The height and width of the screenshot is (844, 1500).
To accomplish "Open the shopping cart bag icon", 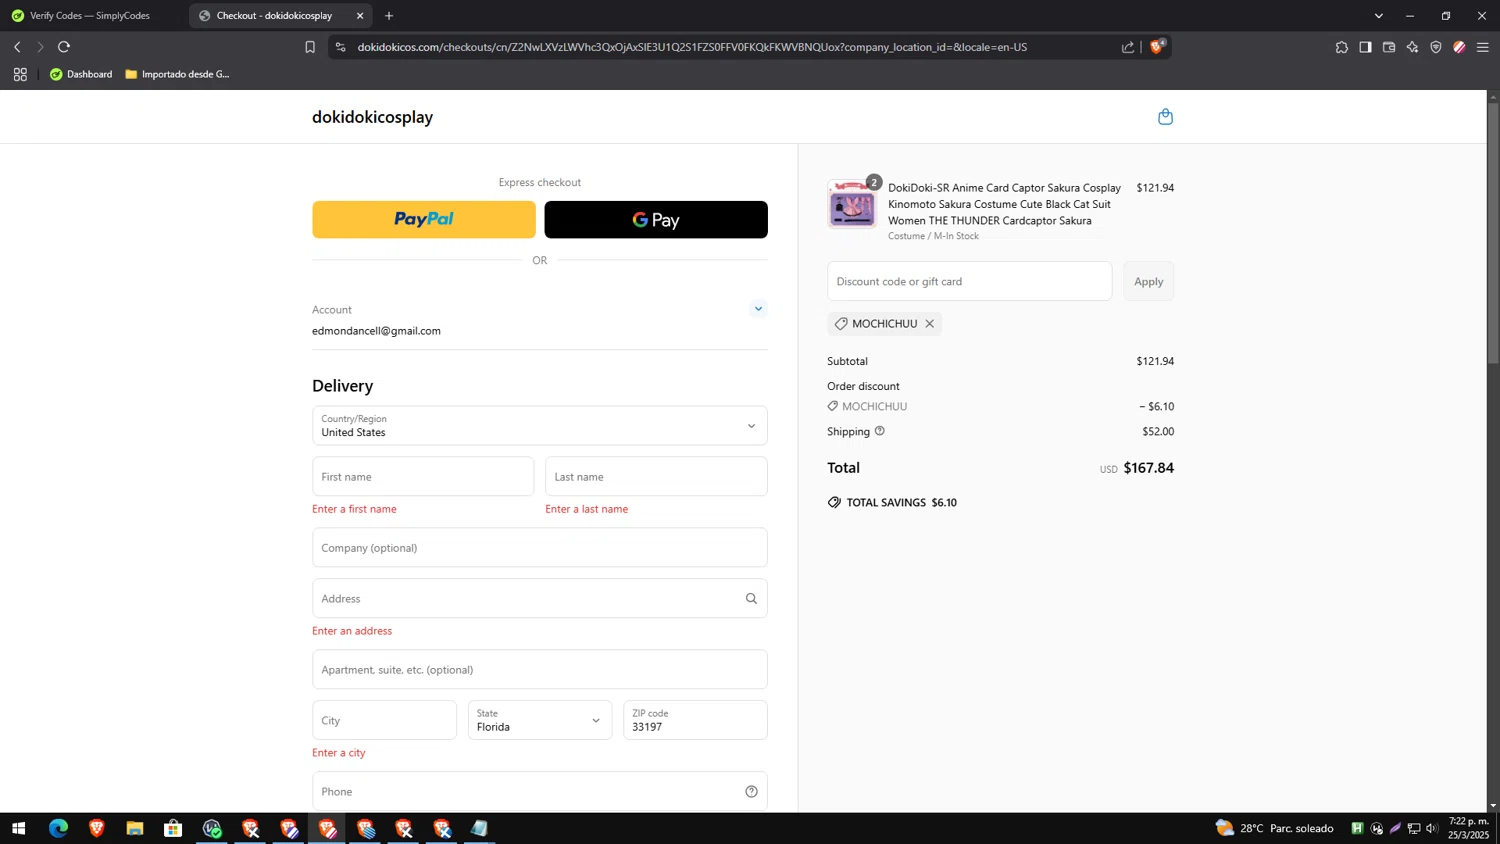I will pyautogui.click(x=1165, y=117).
